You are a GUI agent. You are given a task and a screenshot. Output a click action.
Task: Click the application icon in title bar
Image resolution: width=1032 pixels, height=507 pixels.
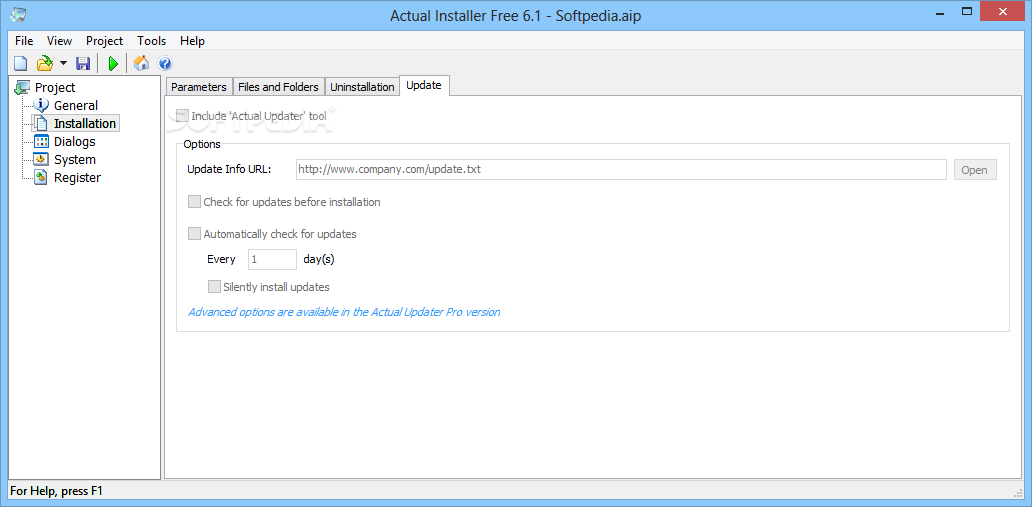(x=18, y=14)
